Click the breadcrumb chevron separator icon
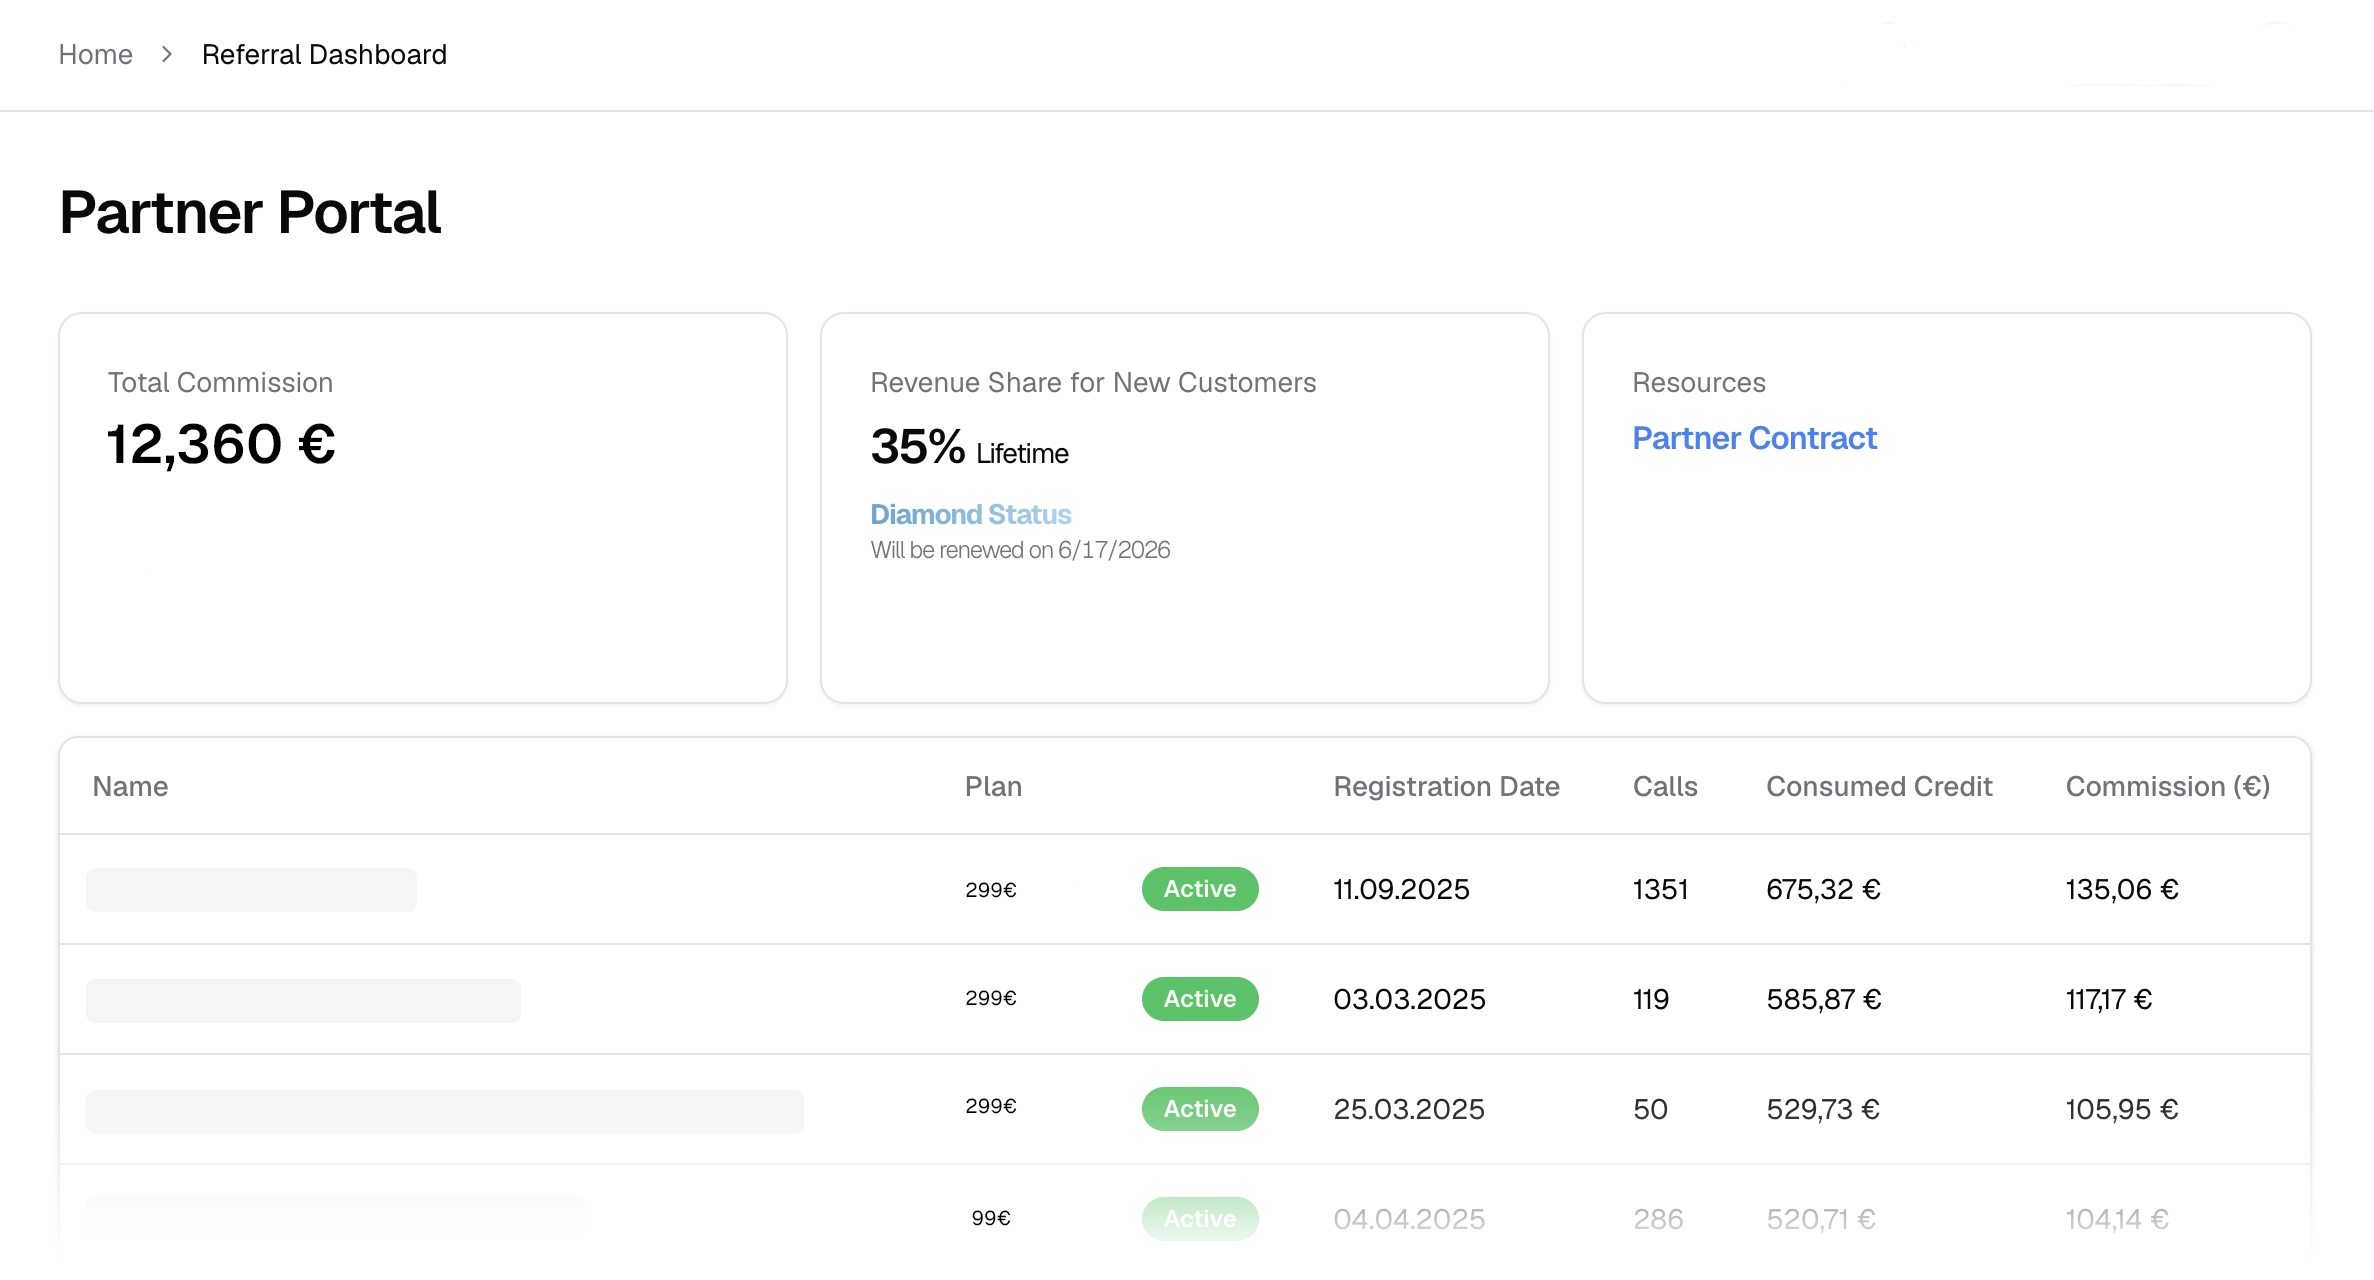2374x1280 pixels. [x=167, y=54]
